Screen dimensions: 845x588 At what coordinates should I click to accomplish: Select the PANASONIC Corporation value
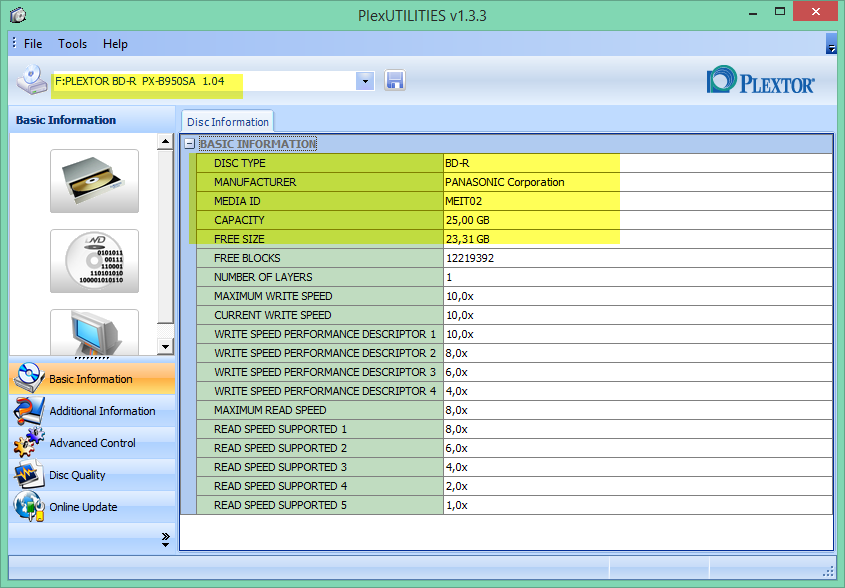click(504, 182)
